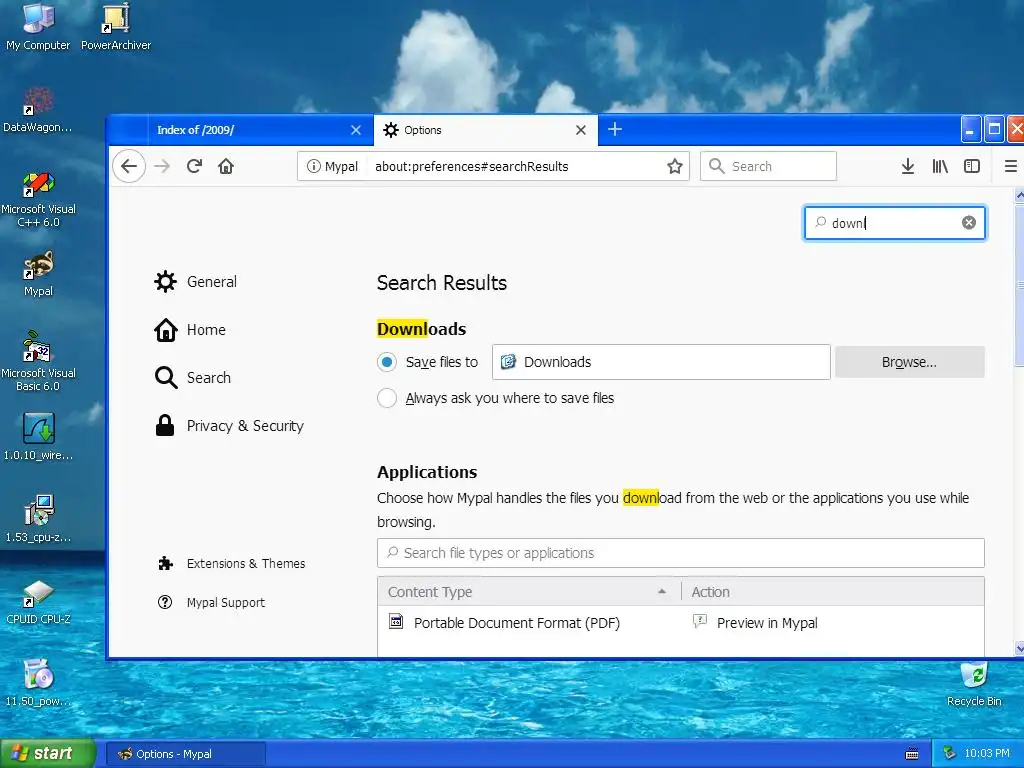1024x768 pixels.
Task: Select the DataWagon desktop shortcut
Action: 38,108
